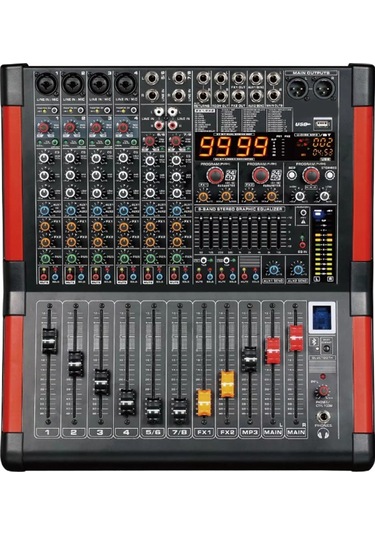Click the channel 3 fader cap
This screenshot has width=375, height=535.
point(102,382)
